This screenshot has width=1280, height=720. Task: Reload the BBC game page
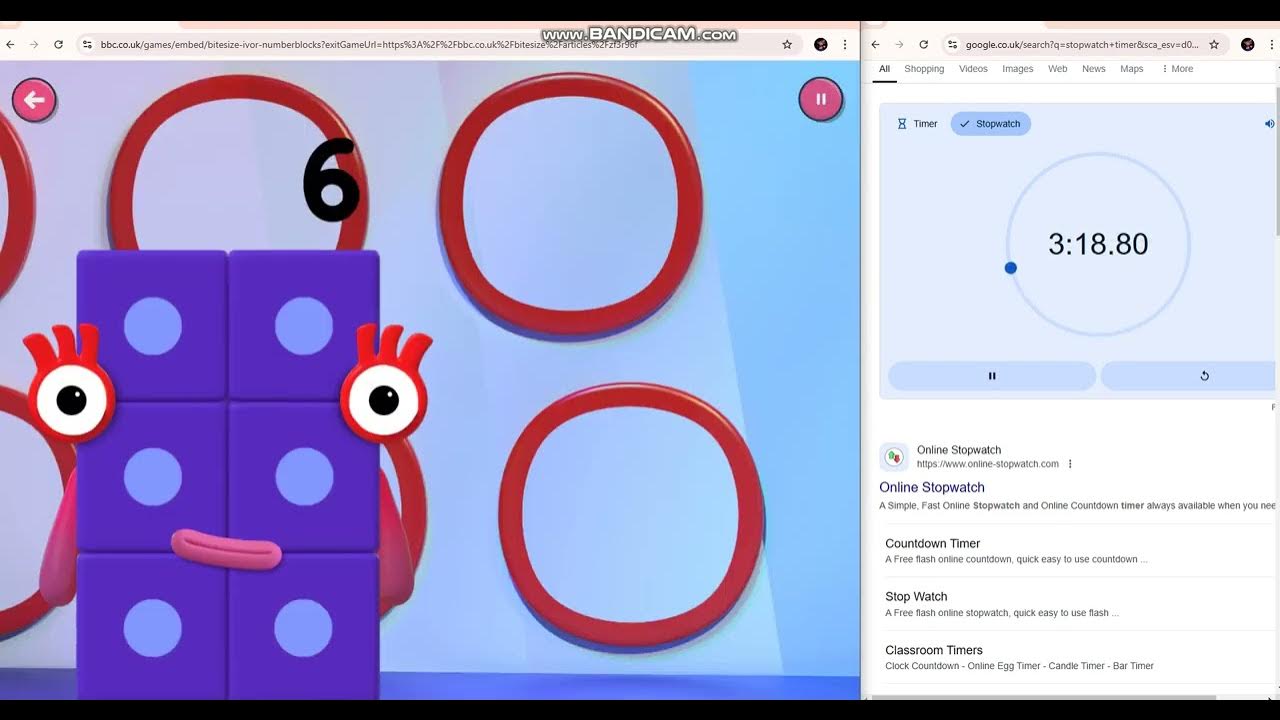(x=58, y=45)
